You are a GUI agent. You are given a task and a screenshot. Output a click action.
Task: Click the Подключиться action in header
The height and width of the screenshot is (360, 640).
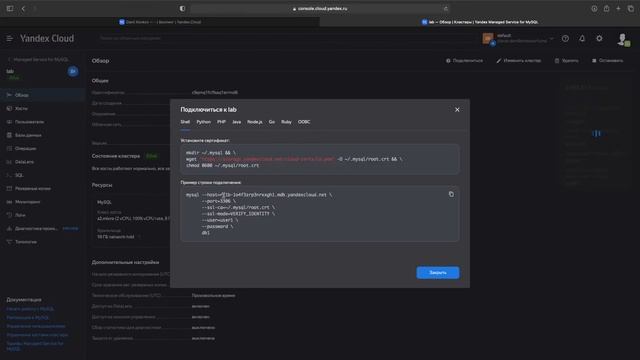[464, 60]
